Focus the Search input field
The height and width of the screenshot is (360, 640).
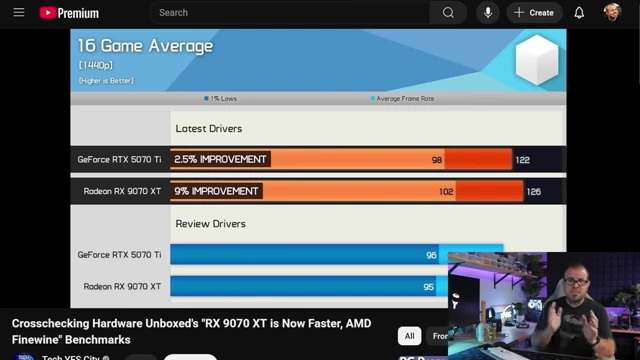pos(290,13)
